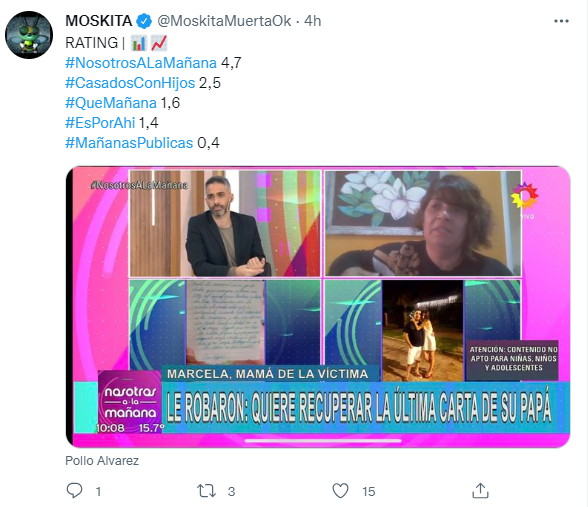Viewport: 588px width, 507px height.
Task: Like the tweet with heart icon
Action: point(340,490)
